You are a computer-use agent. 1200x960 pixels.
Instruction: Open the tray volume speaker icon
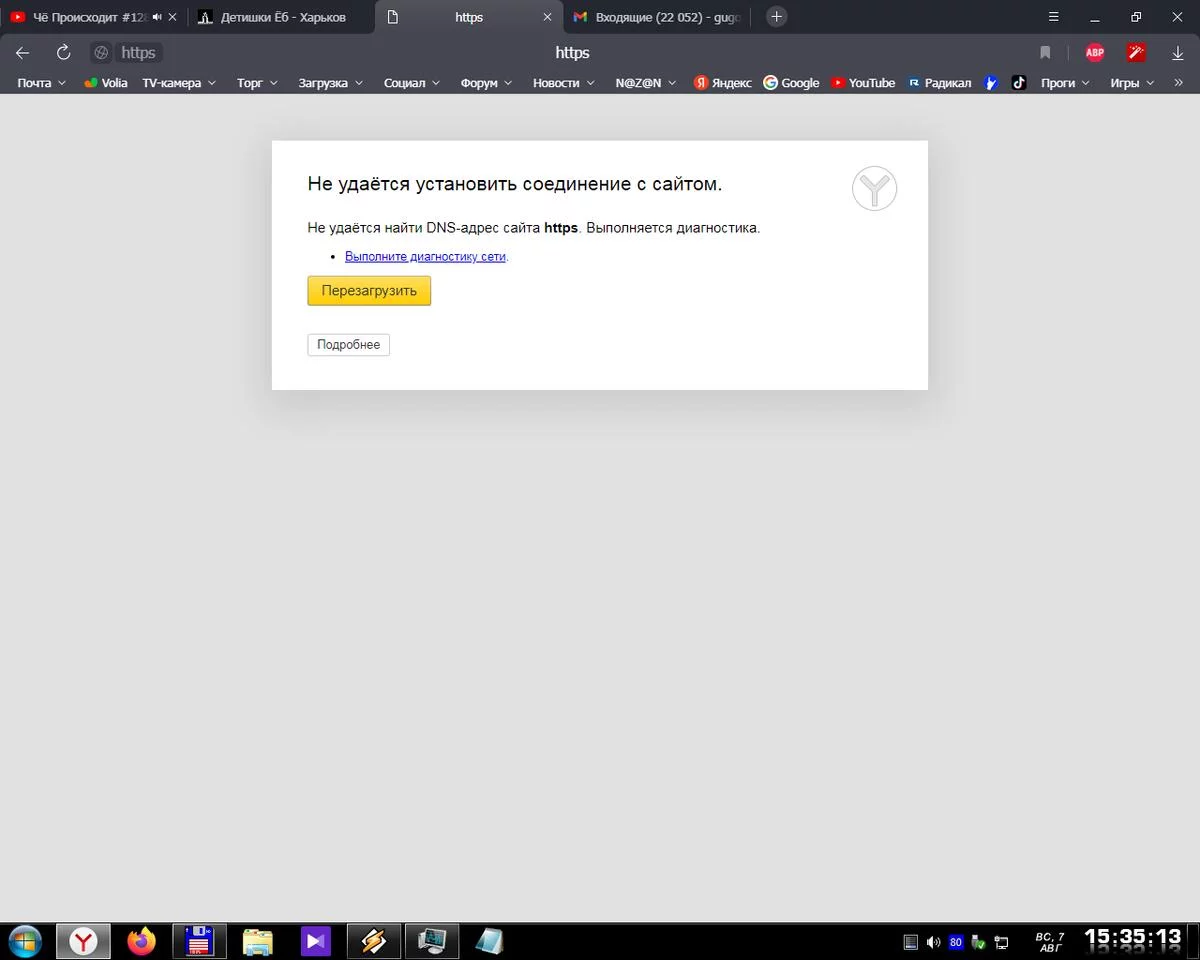tap(933, 942)
